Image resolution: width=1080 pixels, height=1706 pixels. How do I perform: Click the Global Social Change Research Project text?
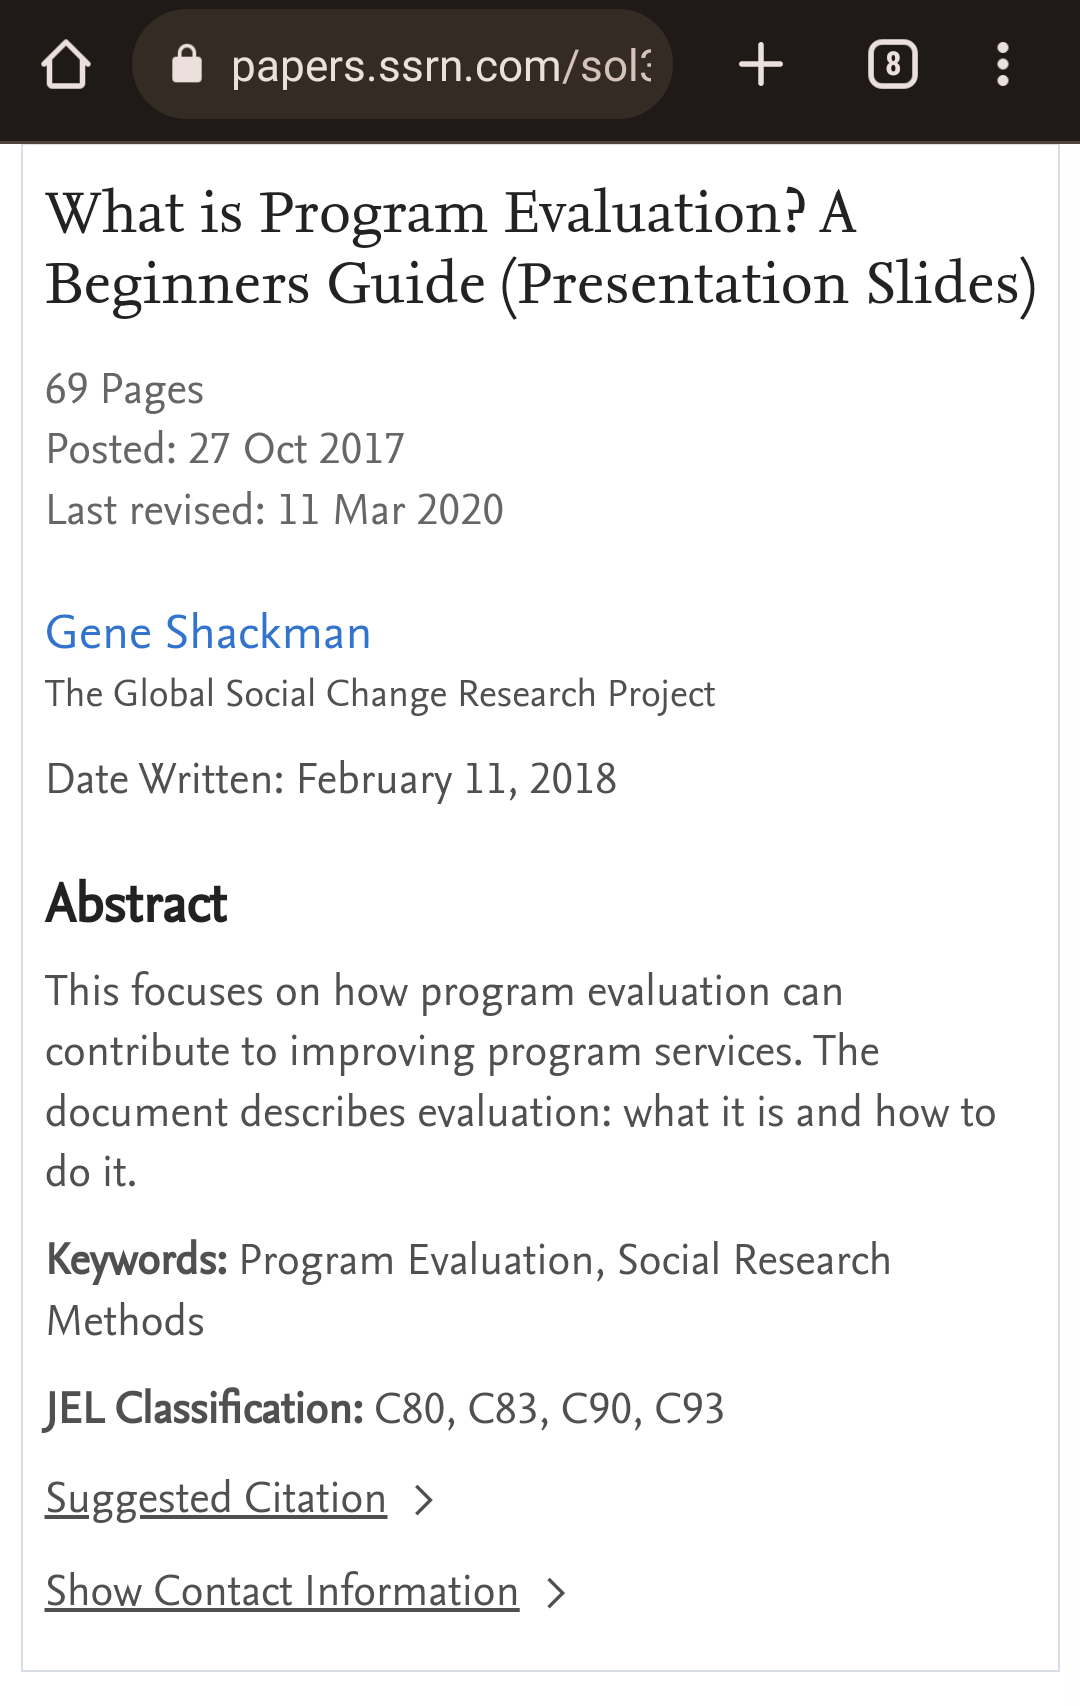(x=381, y=694)
